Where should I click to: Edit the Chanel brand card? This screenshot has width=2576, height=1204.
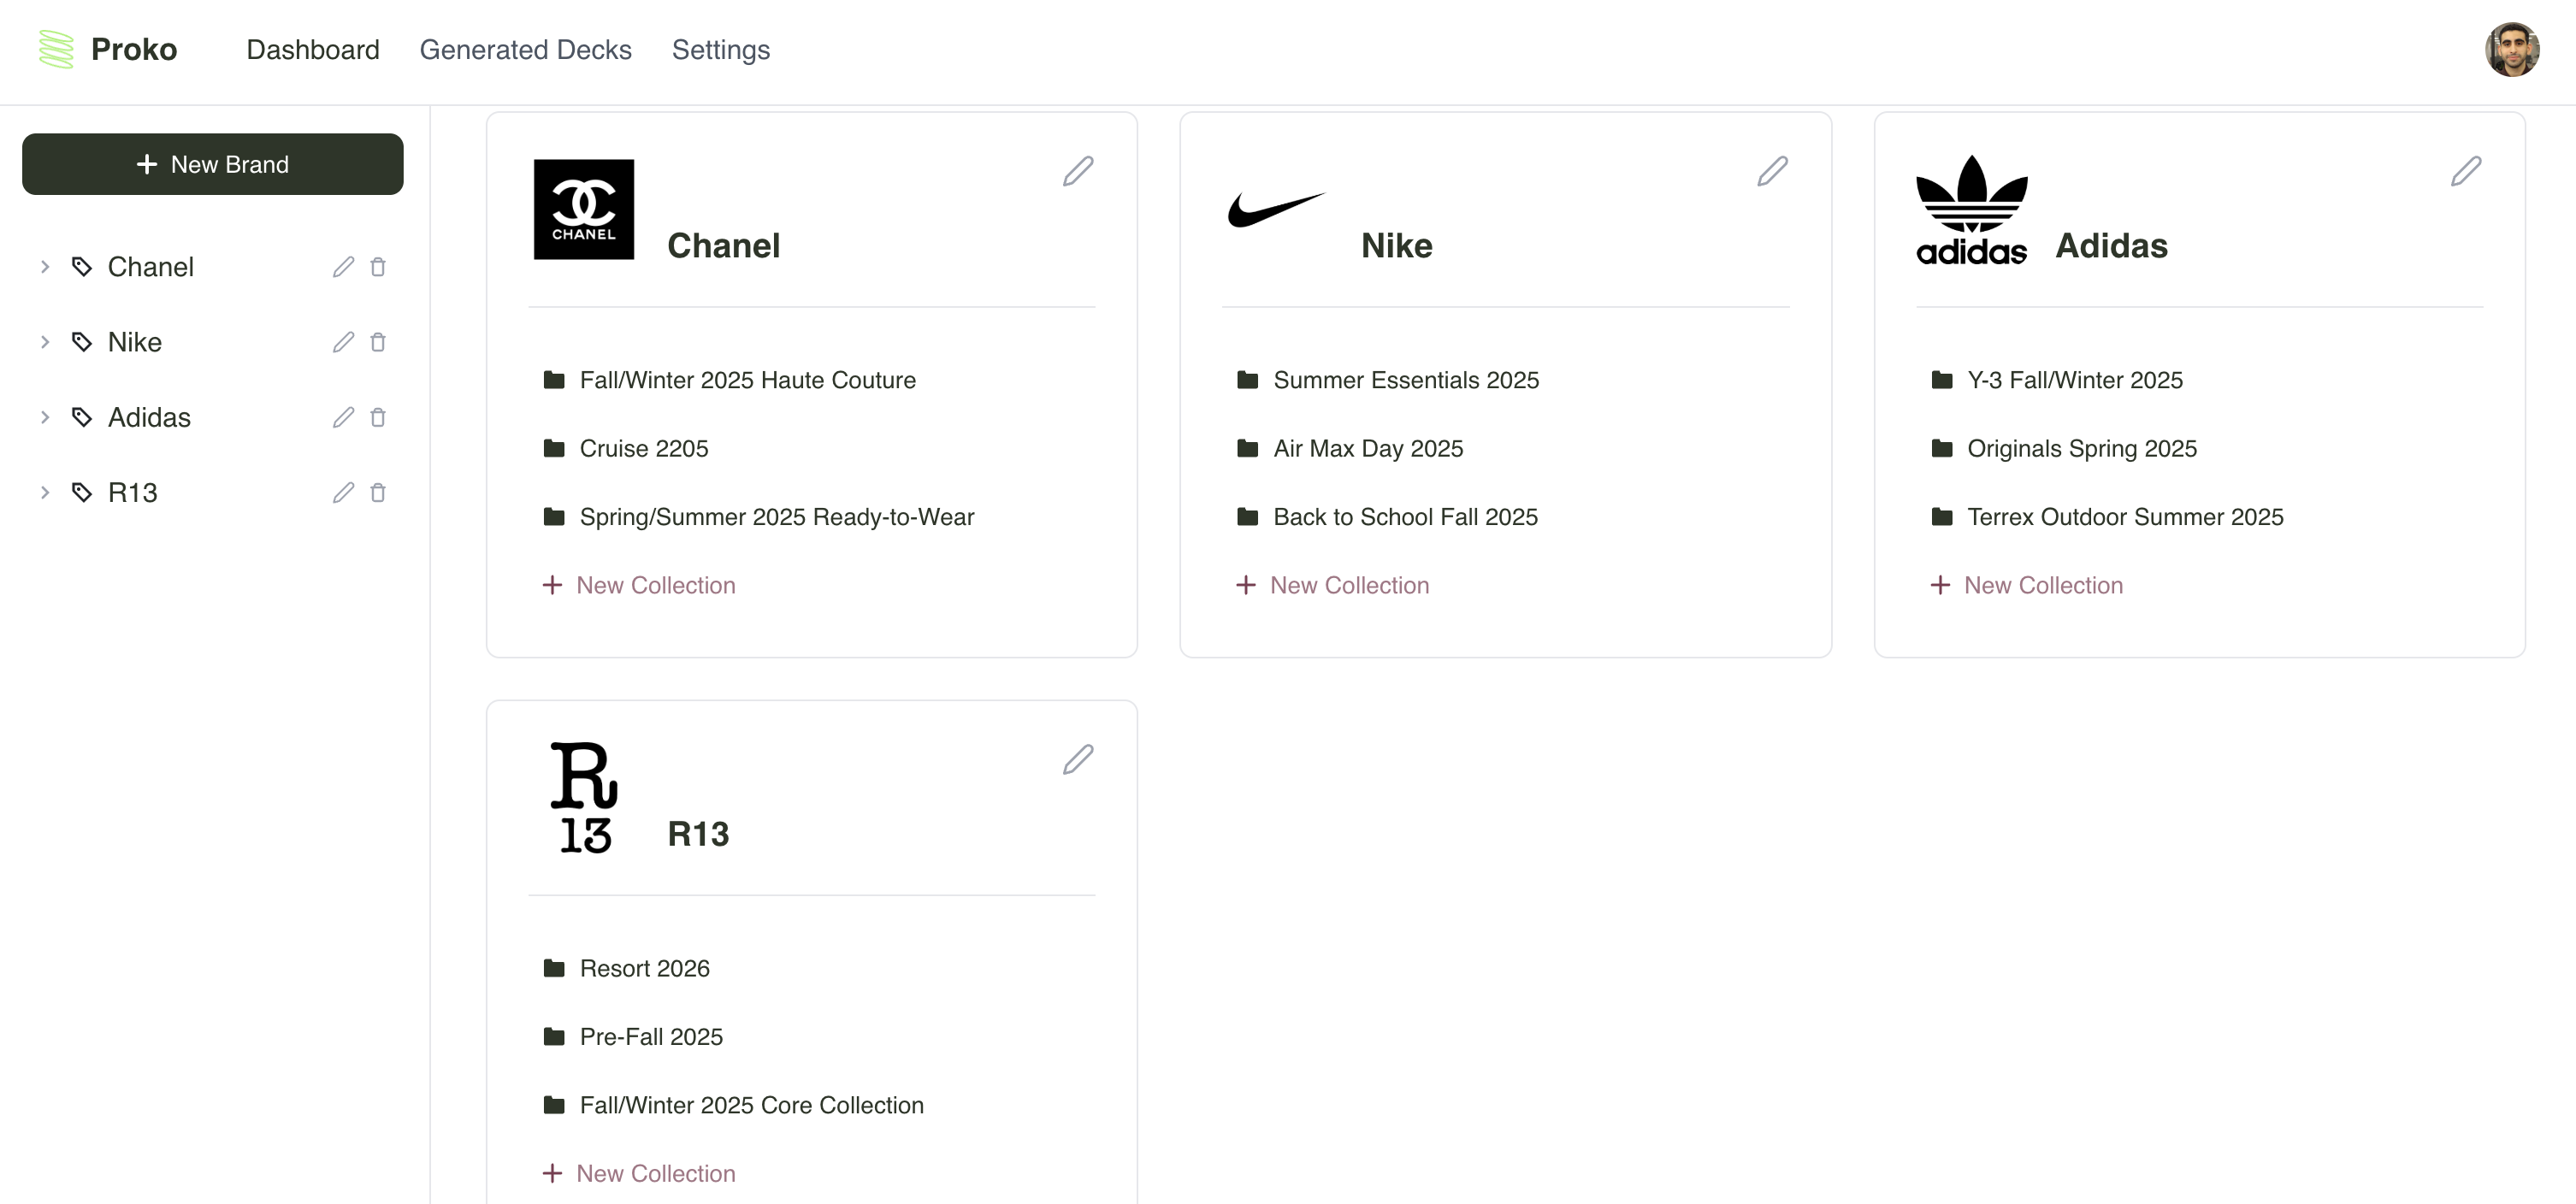click(x=1078, y=171)
